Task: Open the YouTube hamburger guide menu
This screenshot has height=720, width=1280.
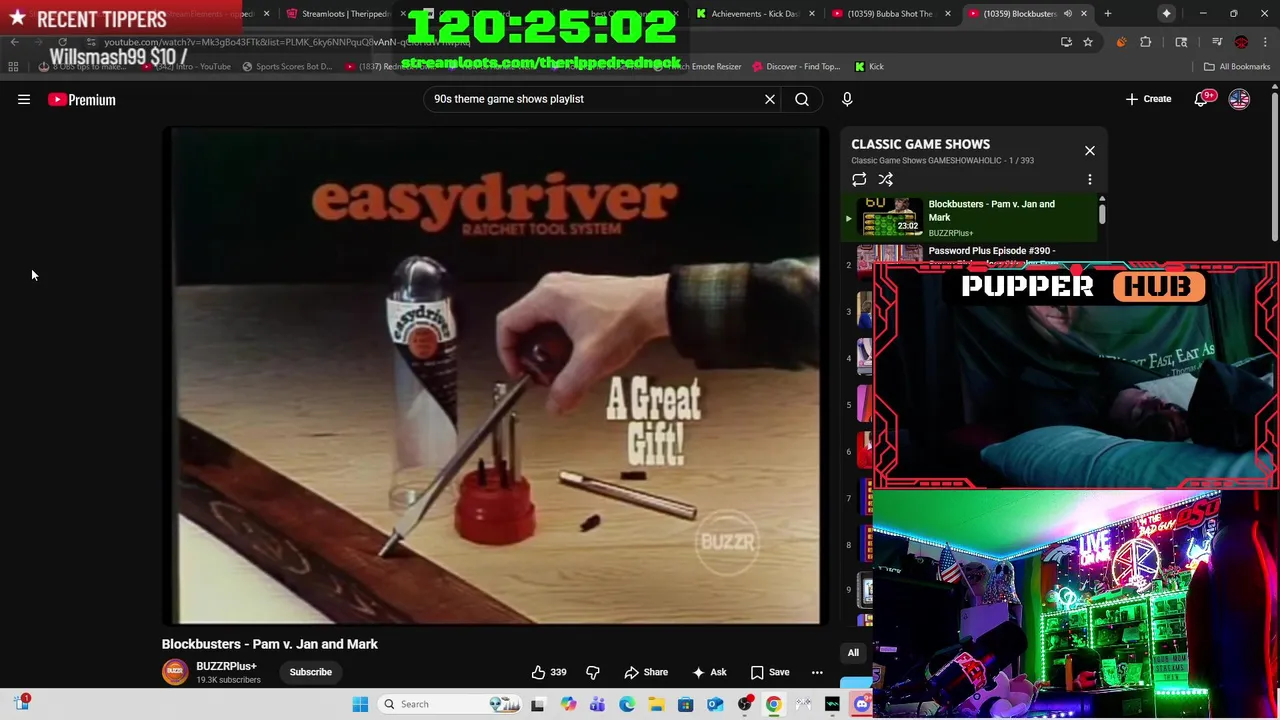Action: pyautogui.click(x=24, y=99)
